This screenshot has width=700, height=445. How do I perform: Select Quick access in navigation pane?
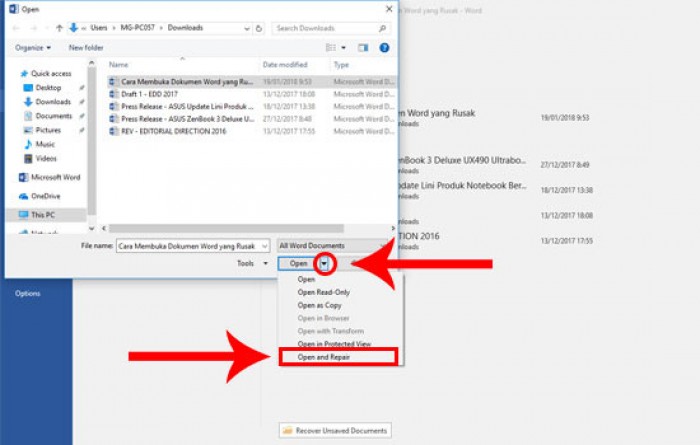[51, 73]
